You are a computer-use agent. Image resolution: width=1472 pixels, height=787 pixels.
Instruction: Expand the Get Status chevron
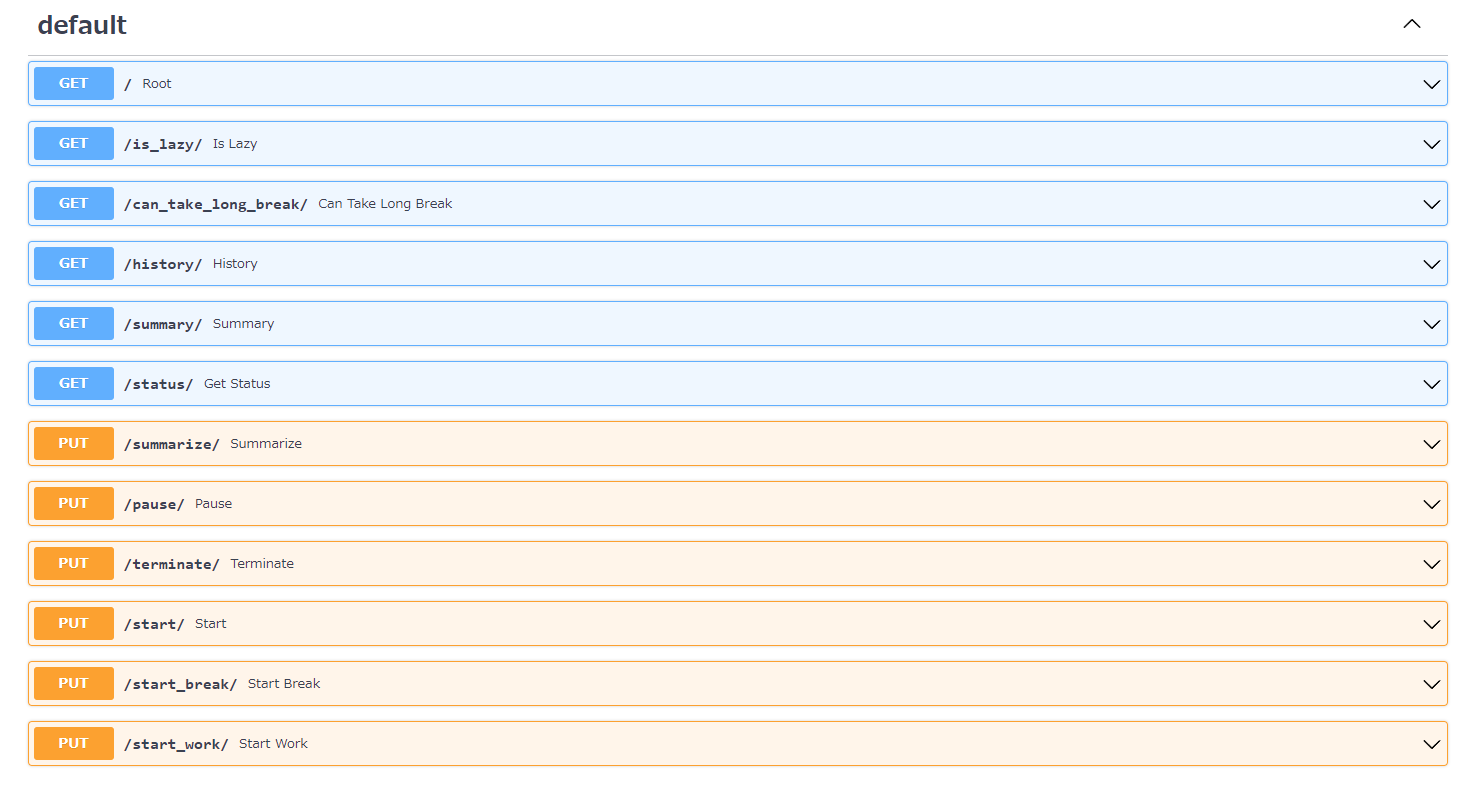pos(1431,384)
